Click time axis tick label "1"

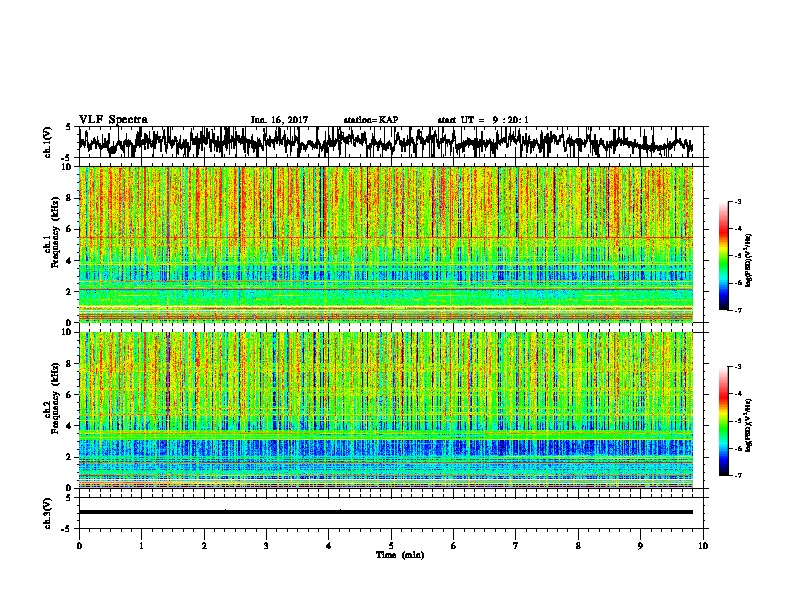coord(141,545)
